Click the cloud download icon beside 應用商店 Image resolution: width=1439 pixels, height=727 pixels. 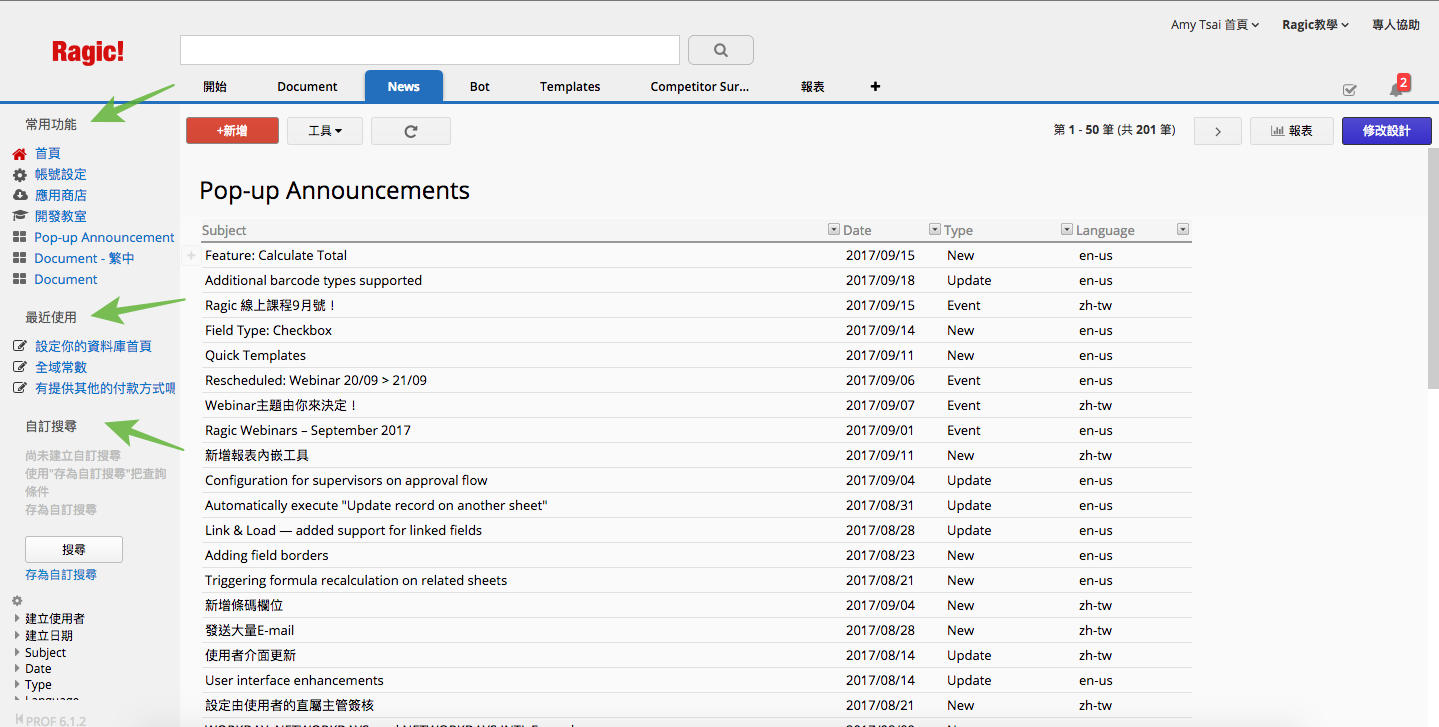(19, 196)
